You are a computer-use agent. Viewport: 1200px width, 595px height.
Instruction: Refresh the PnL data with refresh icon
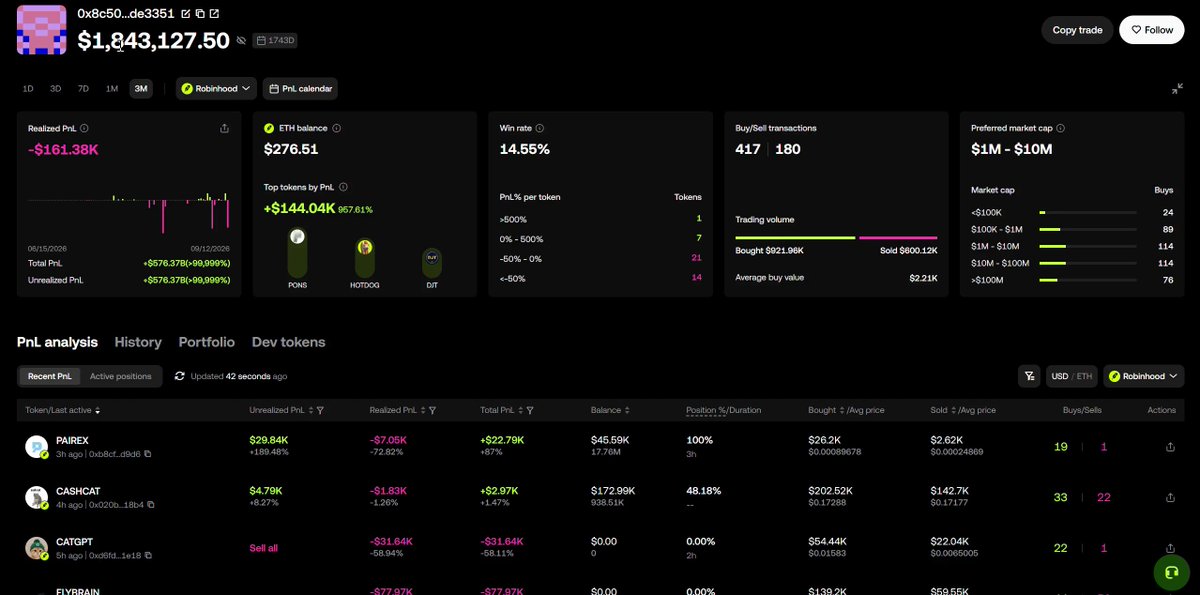coord(180,376)
